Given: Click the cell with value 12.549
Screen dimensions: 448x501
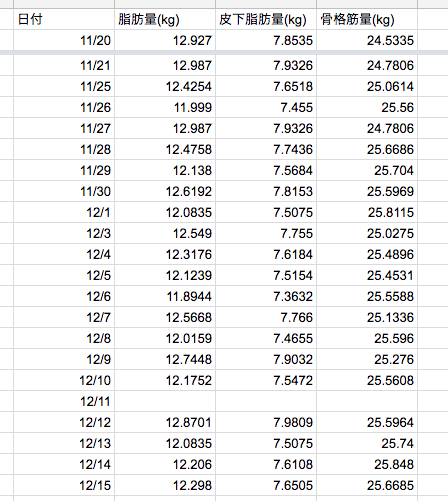Looking at the screenshot, I should pyautogui.click(x=165, y=233).
